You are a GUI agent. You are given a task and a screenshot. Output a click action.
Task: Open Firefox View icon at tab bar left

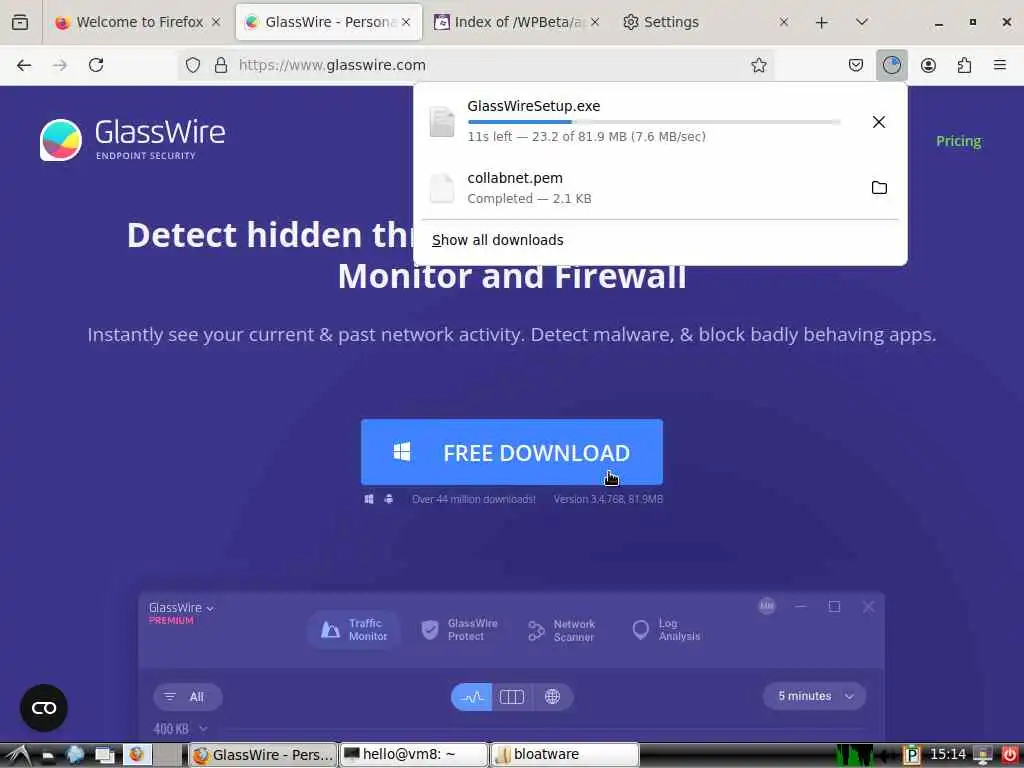click(20, 22)
